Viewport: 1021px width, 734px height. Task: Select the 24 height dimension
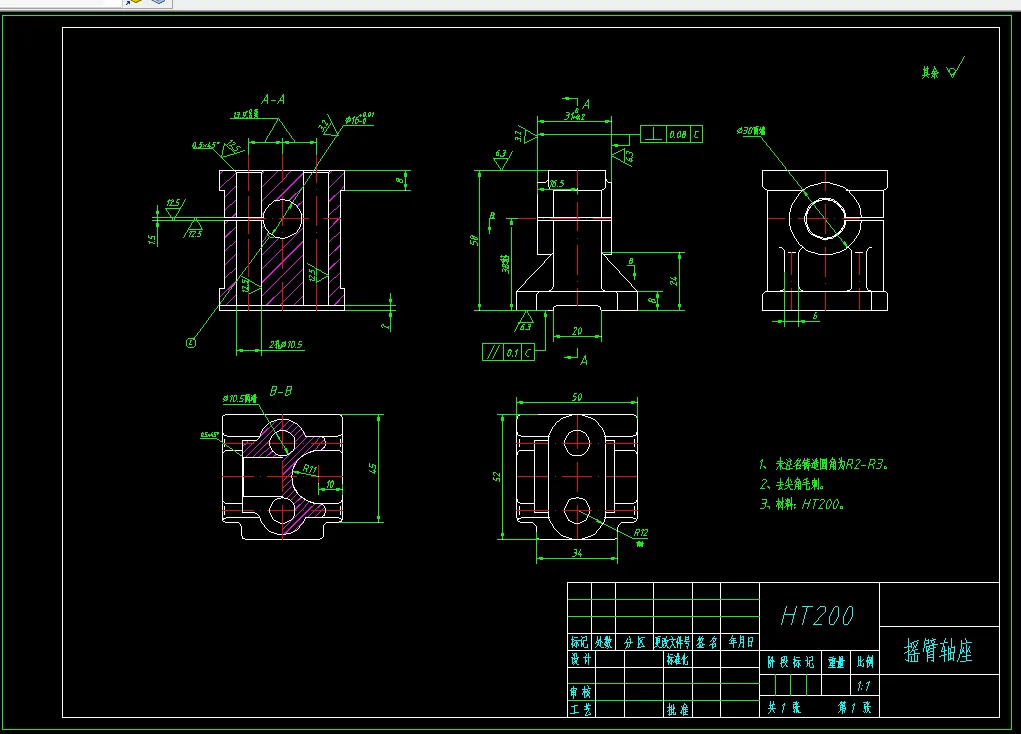click(674, 281)
